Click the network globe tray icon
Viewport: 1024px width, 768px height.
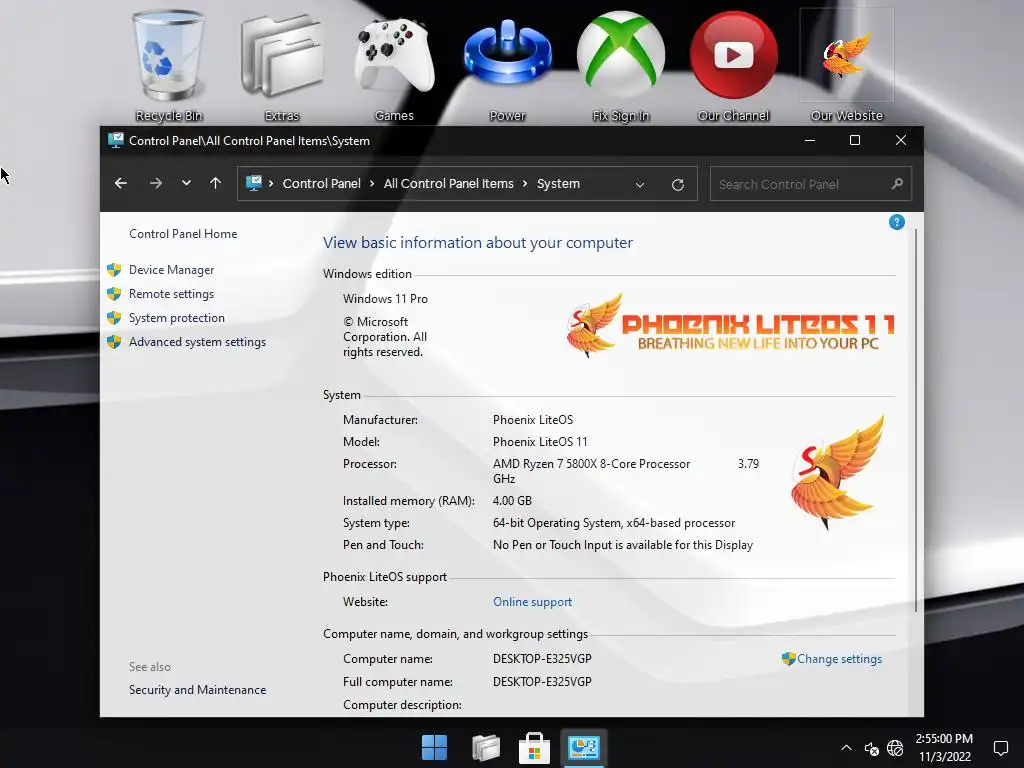895,748
